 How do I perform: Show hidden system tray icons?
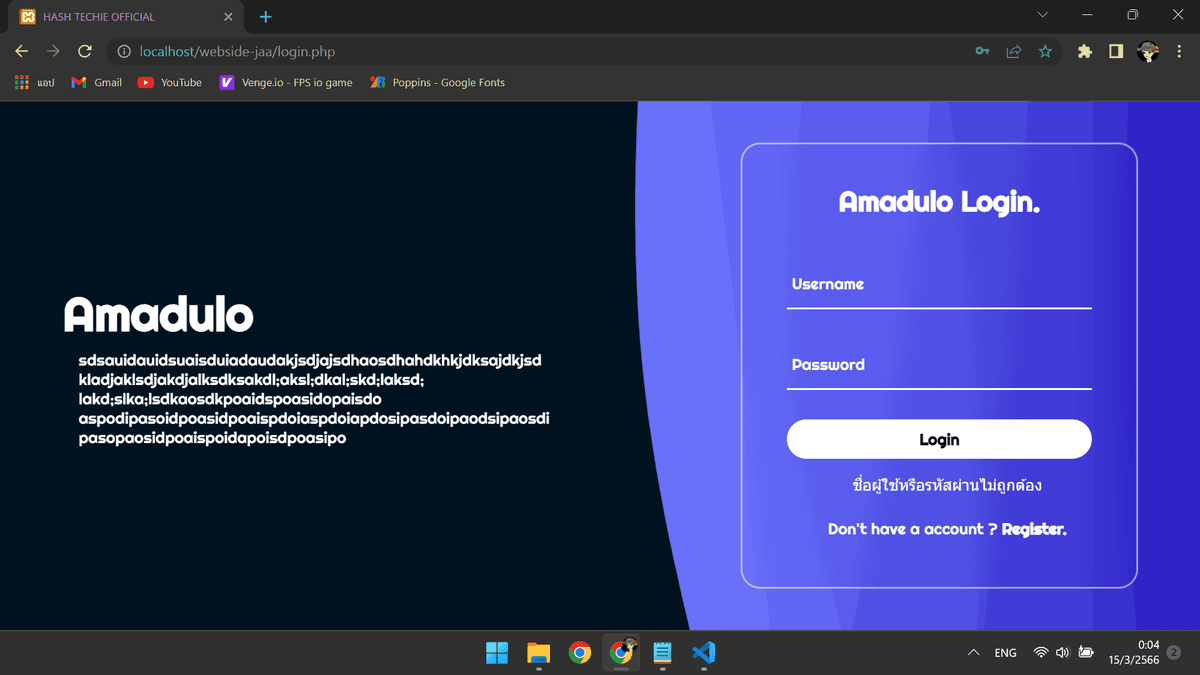973,653
